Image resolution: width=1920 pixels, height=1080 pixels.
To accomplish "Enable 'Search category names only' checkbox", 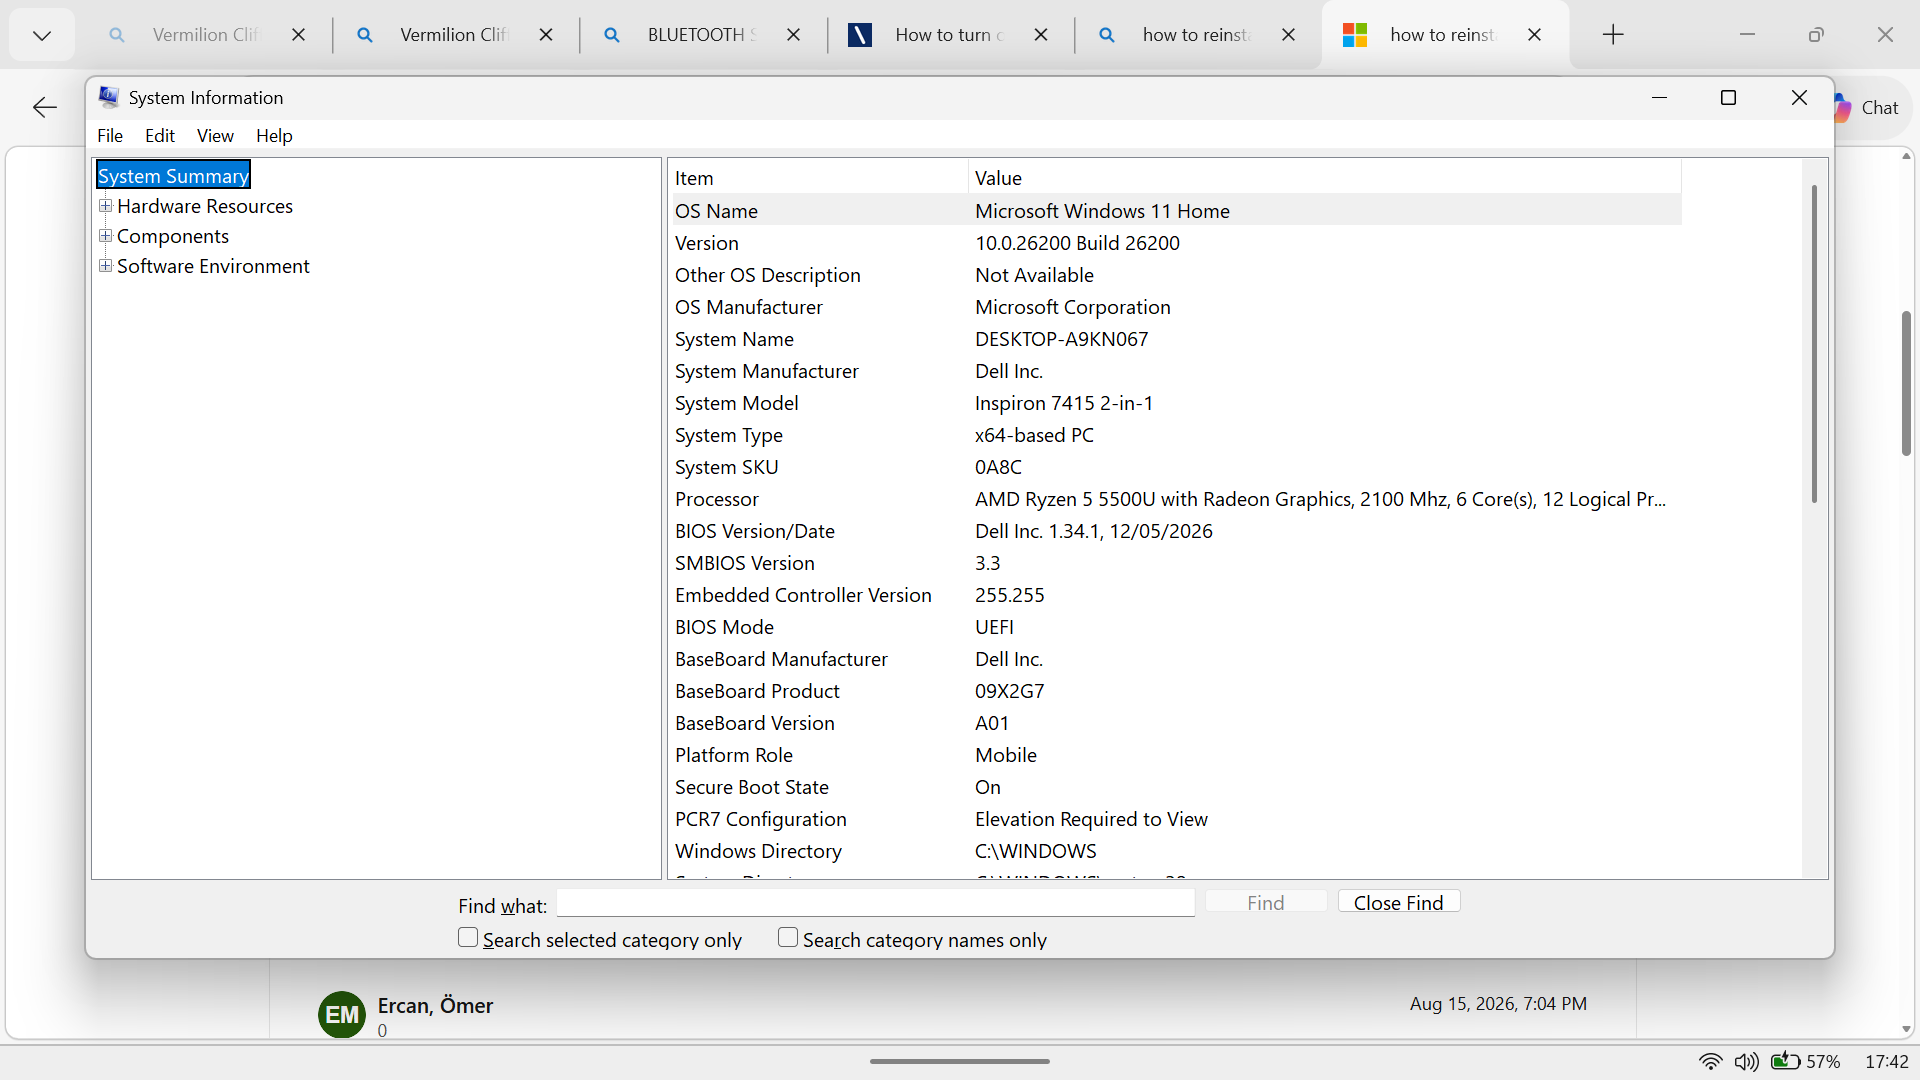I will pyautogui.click(x=788, y=938).
